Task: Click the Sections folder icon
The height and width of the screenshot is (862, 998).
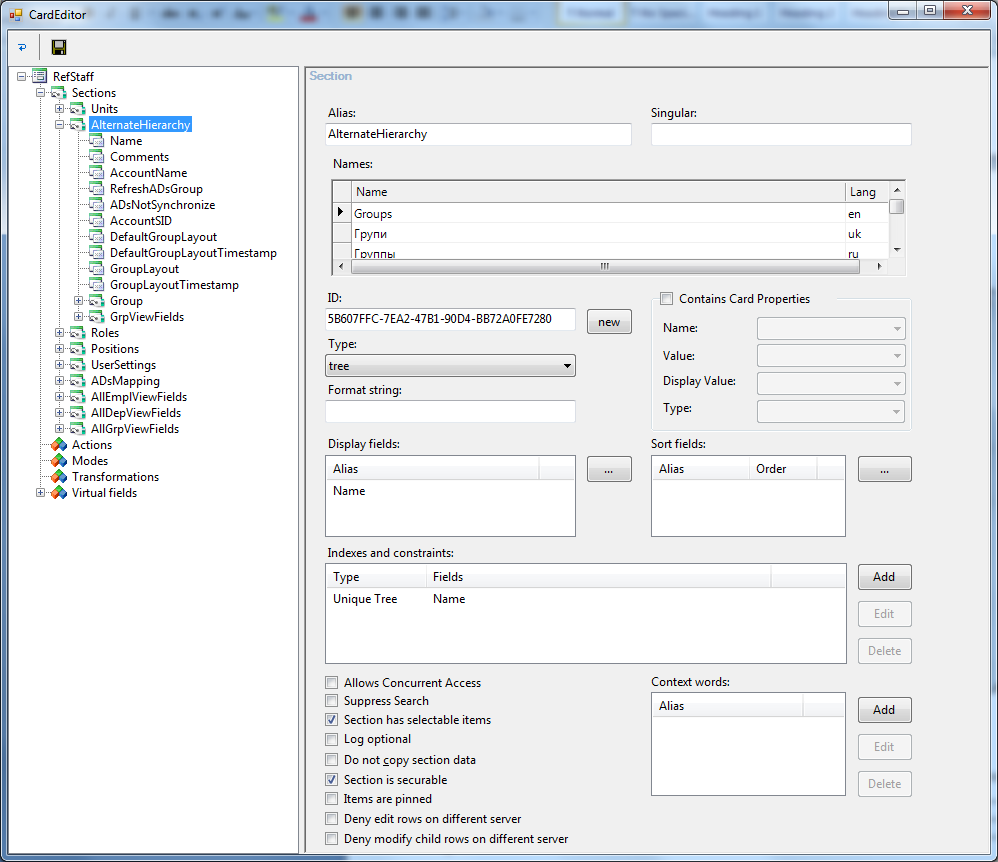Action: (59, 93)
